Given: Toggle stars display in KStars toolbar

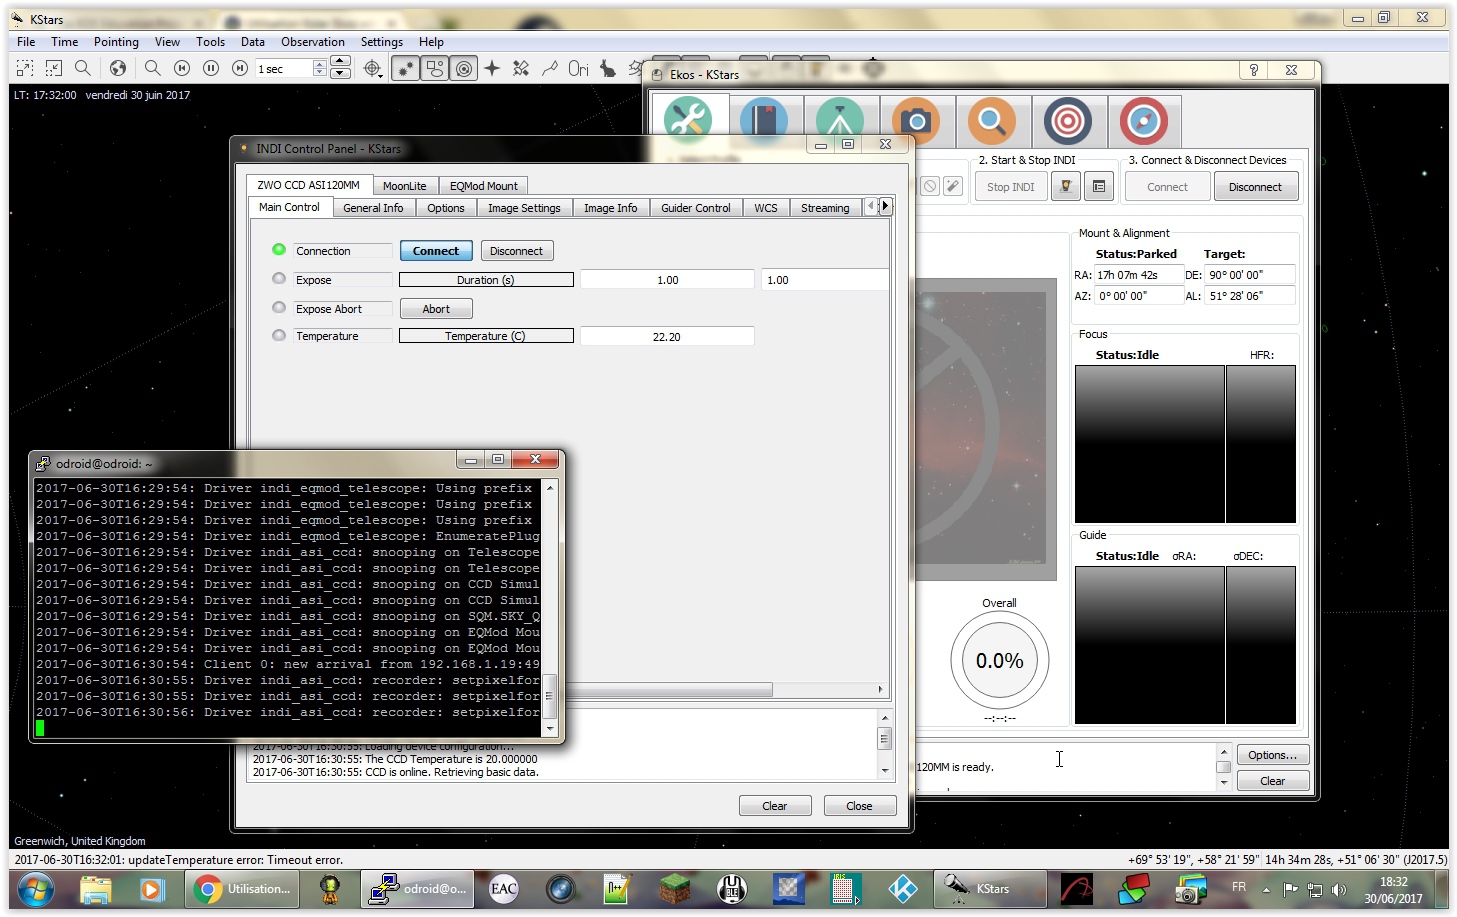Looking at the screenshot, I should click(405, 68).
